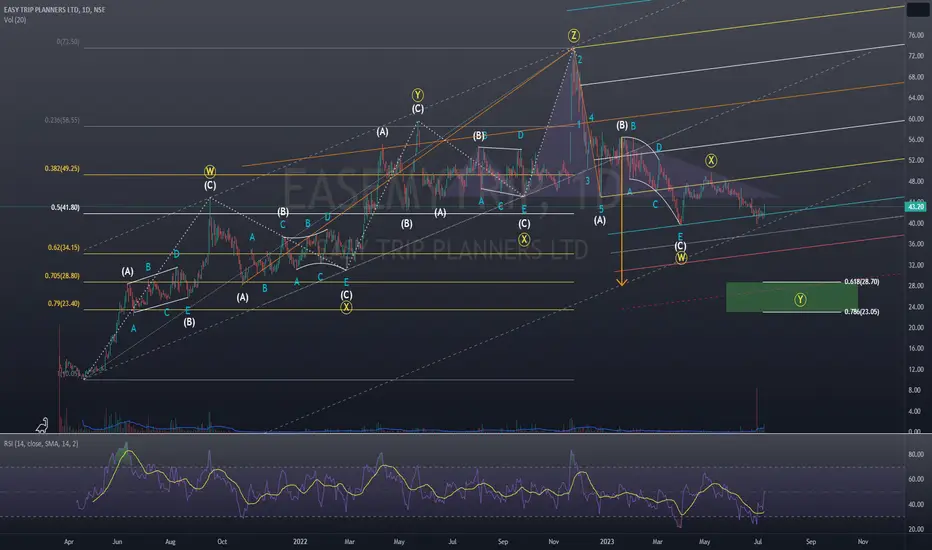Click the 12.00 price axis label

(915, 369)
